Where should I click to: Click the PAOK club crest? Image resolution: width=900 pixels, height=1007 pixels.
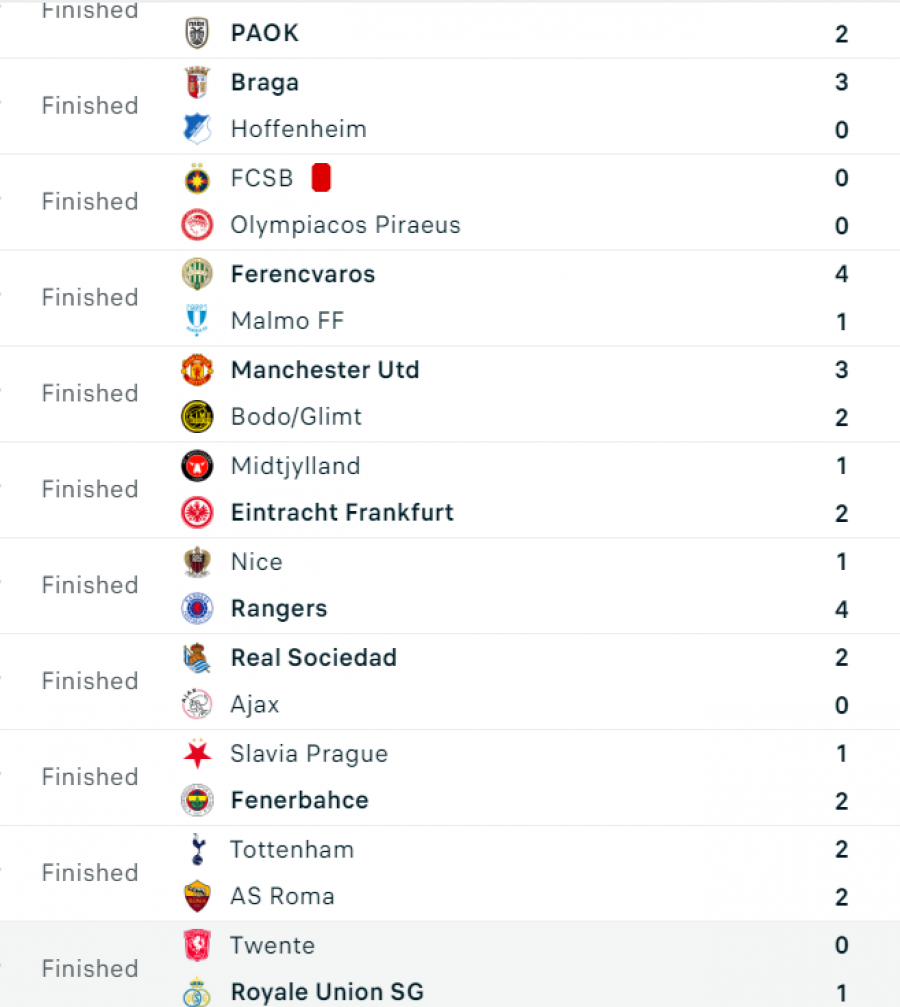coord(197,33)
